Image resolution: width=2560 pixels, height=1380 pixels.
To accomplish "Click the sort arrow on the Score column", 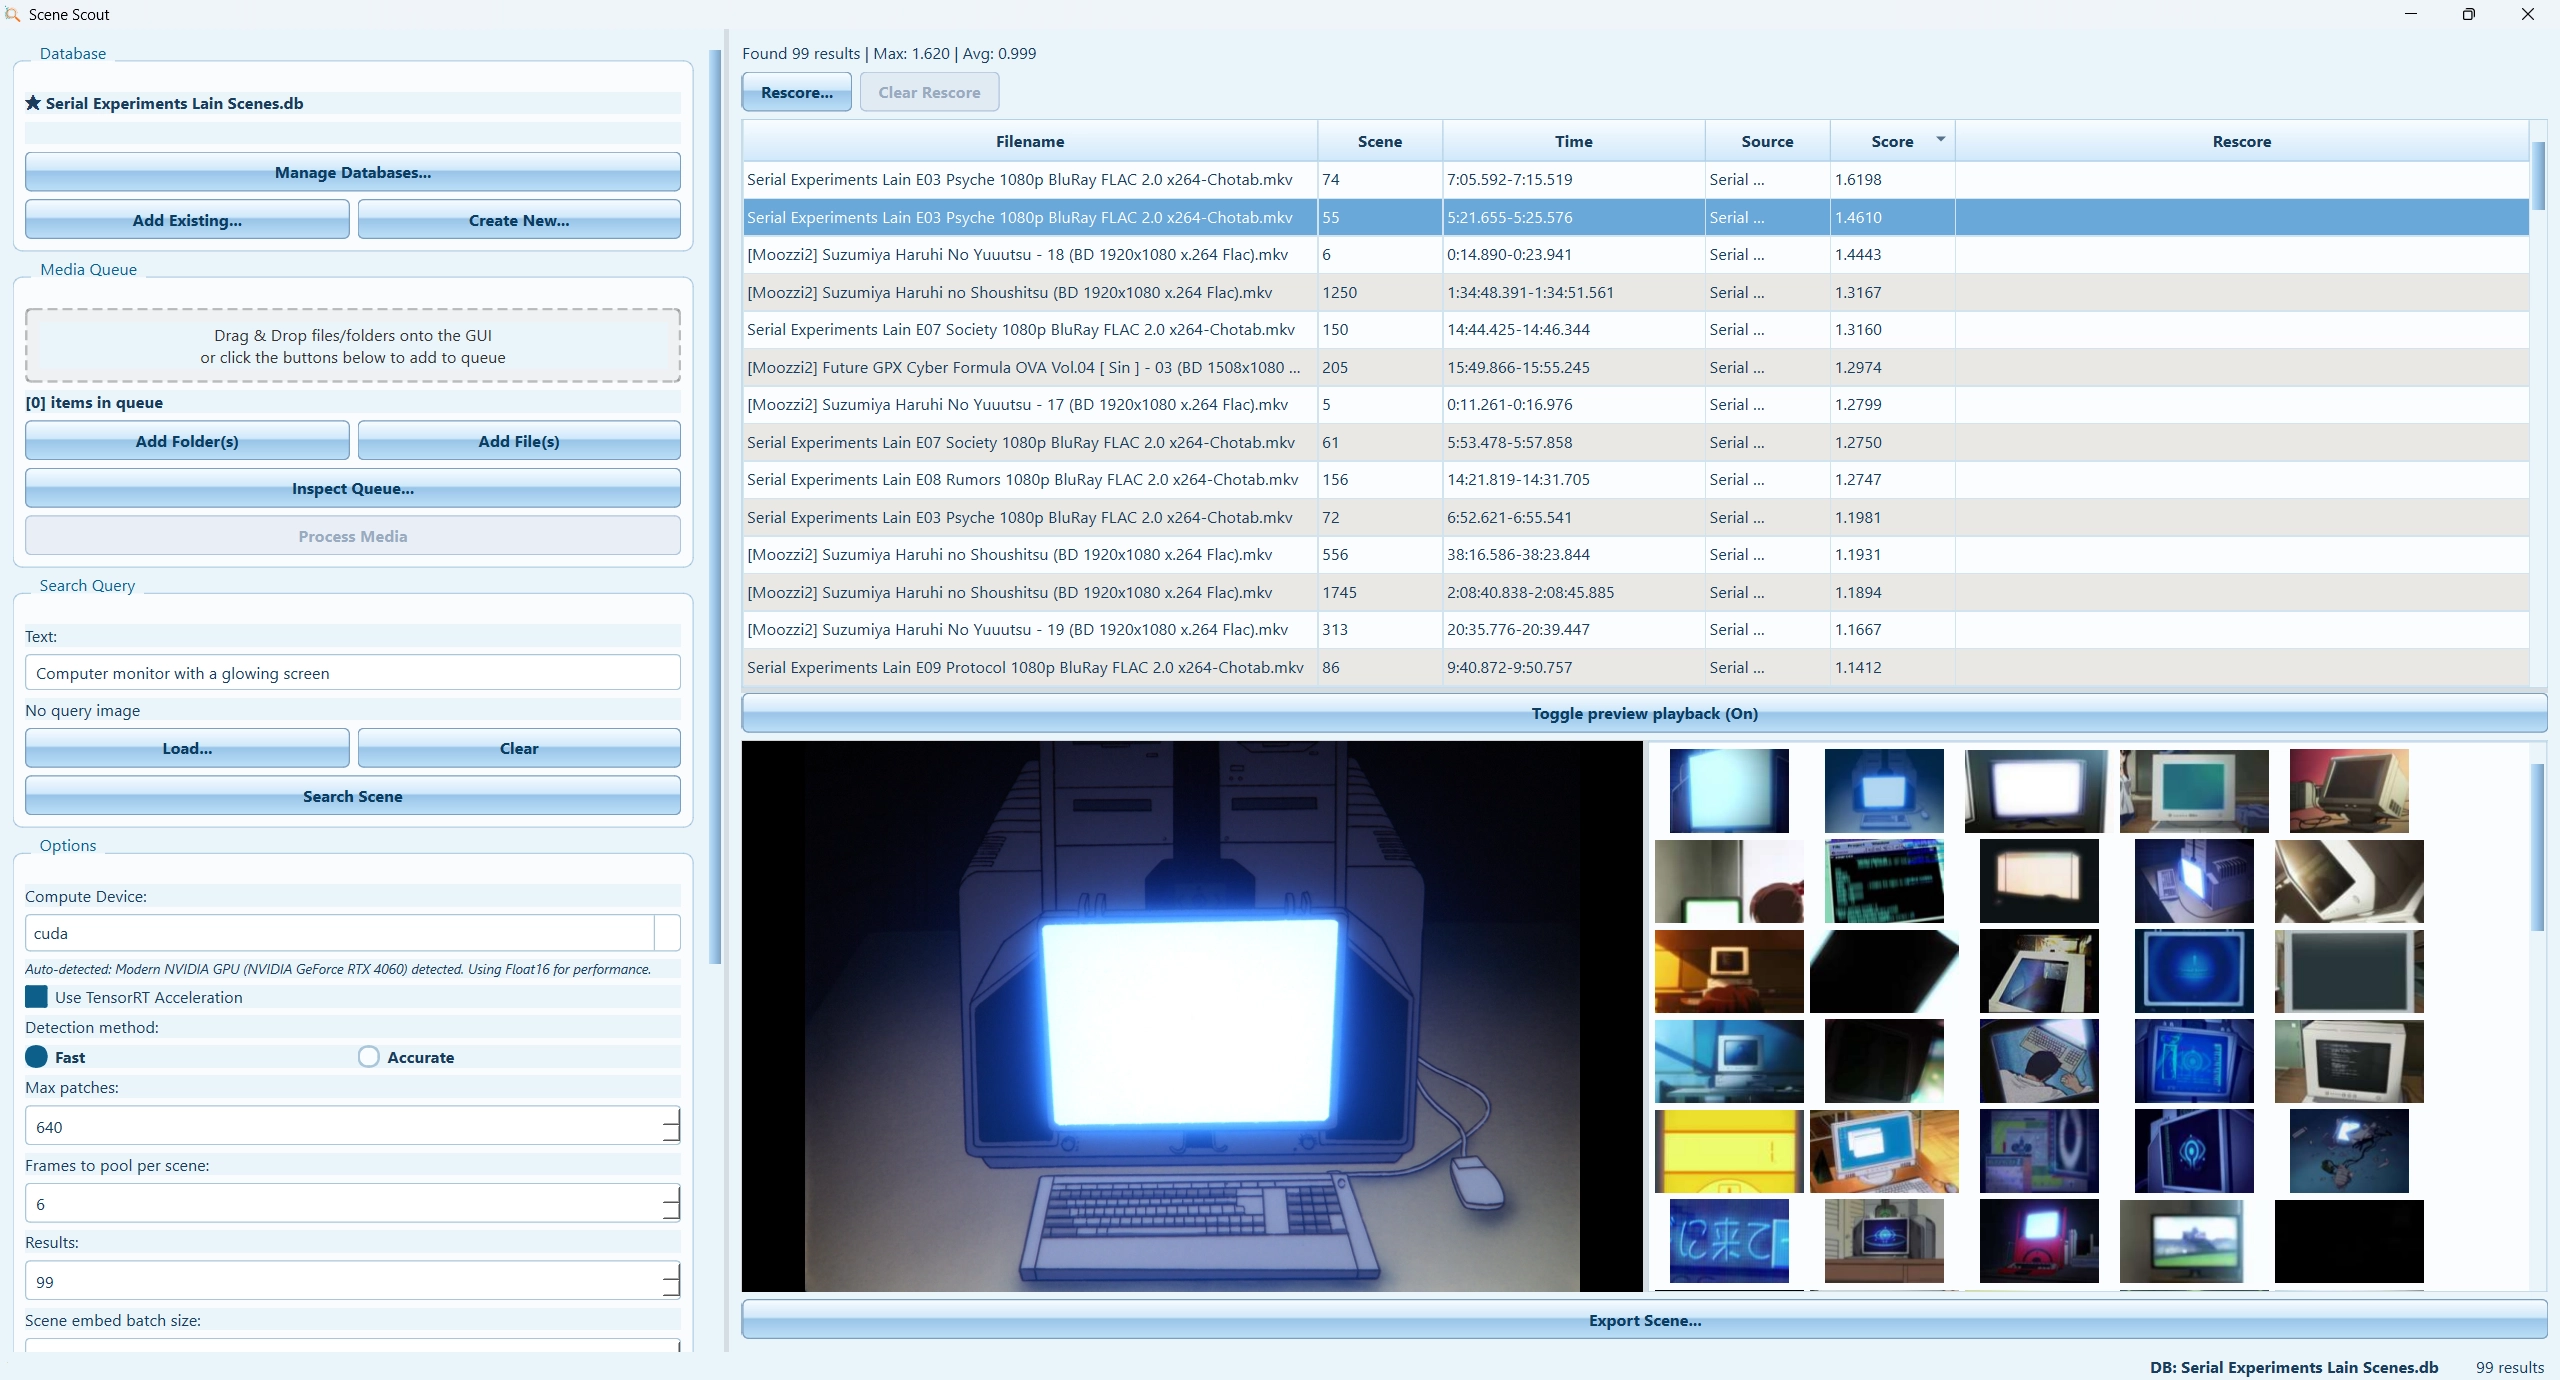I will click(1940, 139).
